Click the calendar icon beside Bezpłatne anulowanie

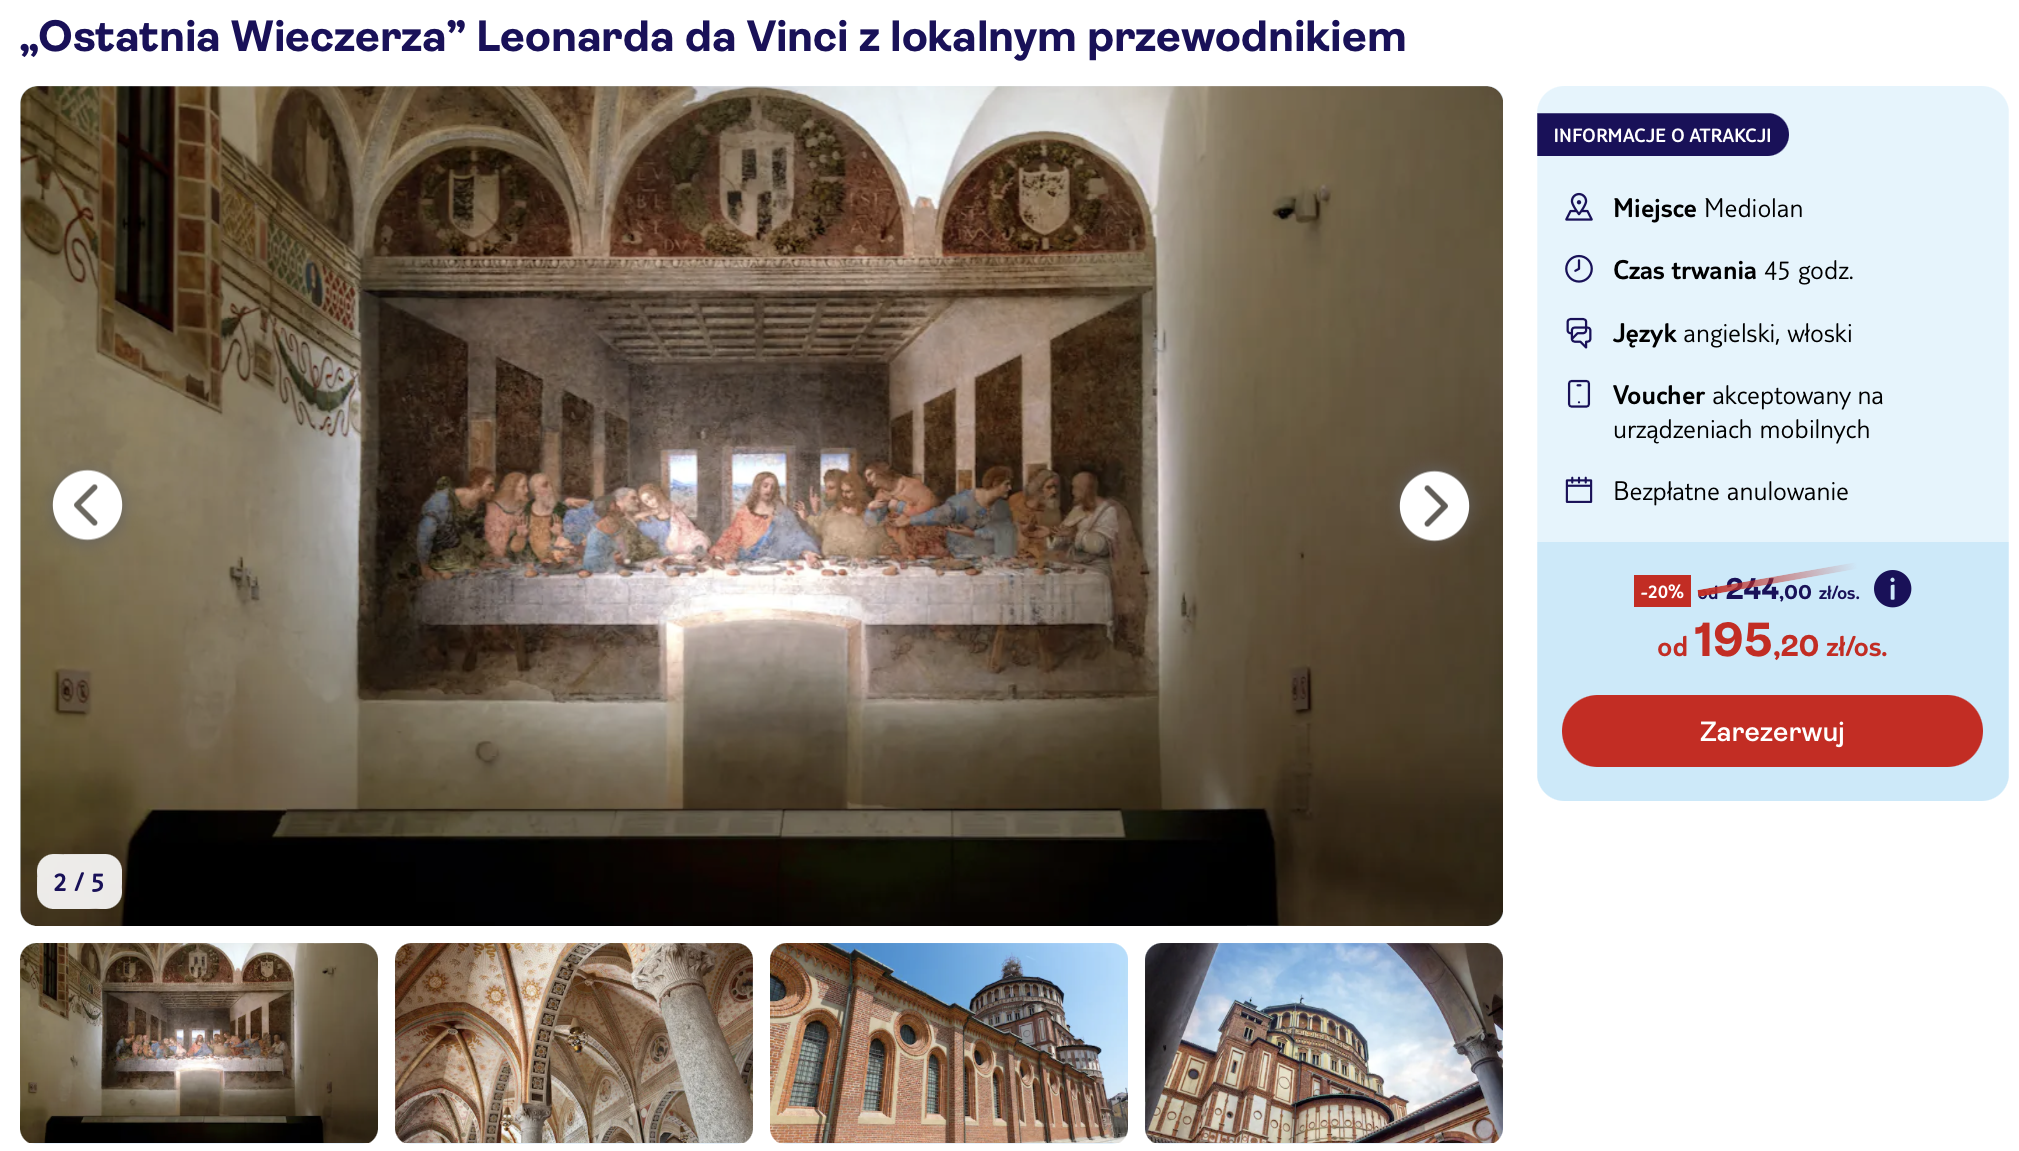point(1578,490)
